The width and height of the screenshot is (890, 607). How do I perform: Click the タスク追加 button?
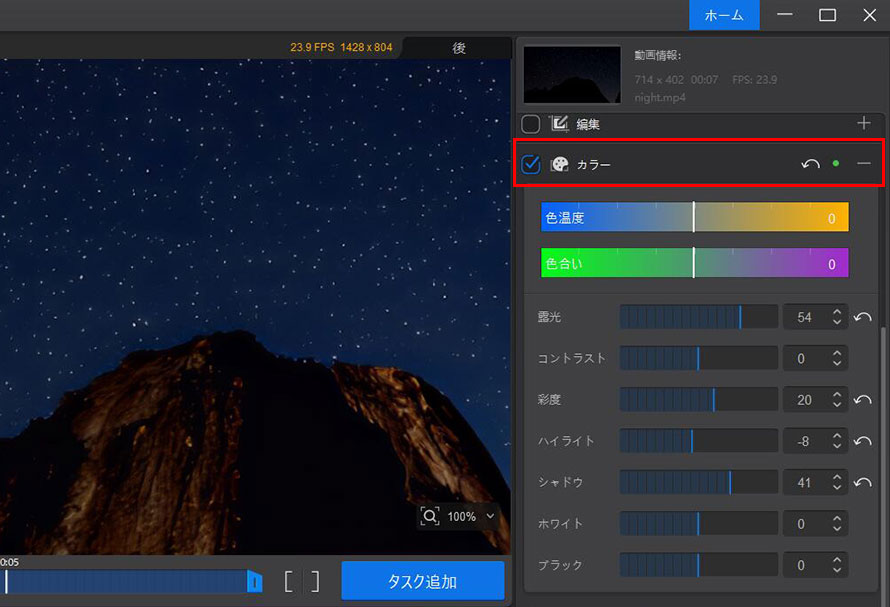click(x=422, y=581)
